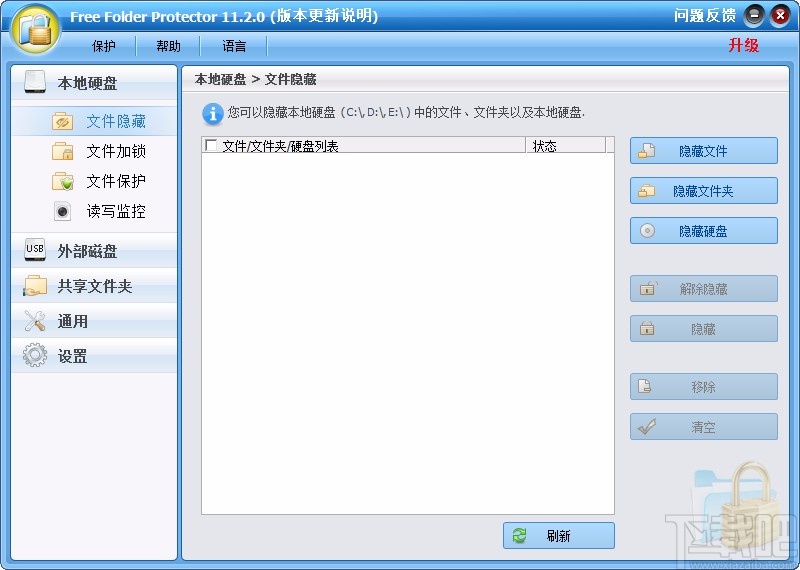Screen dimensions: 800x570
Task: Click breadcrumb 本地硬盘 > 文件隐藏
Action: click(x=255, y=80)
